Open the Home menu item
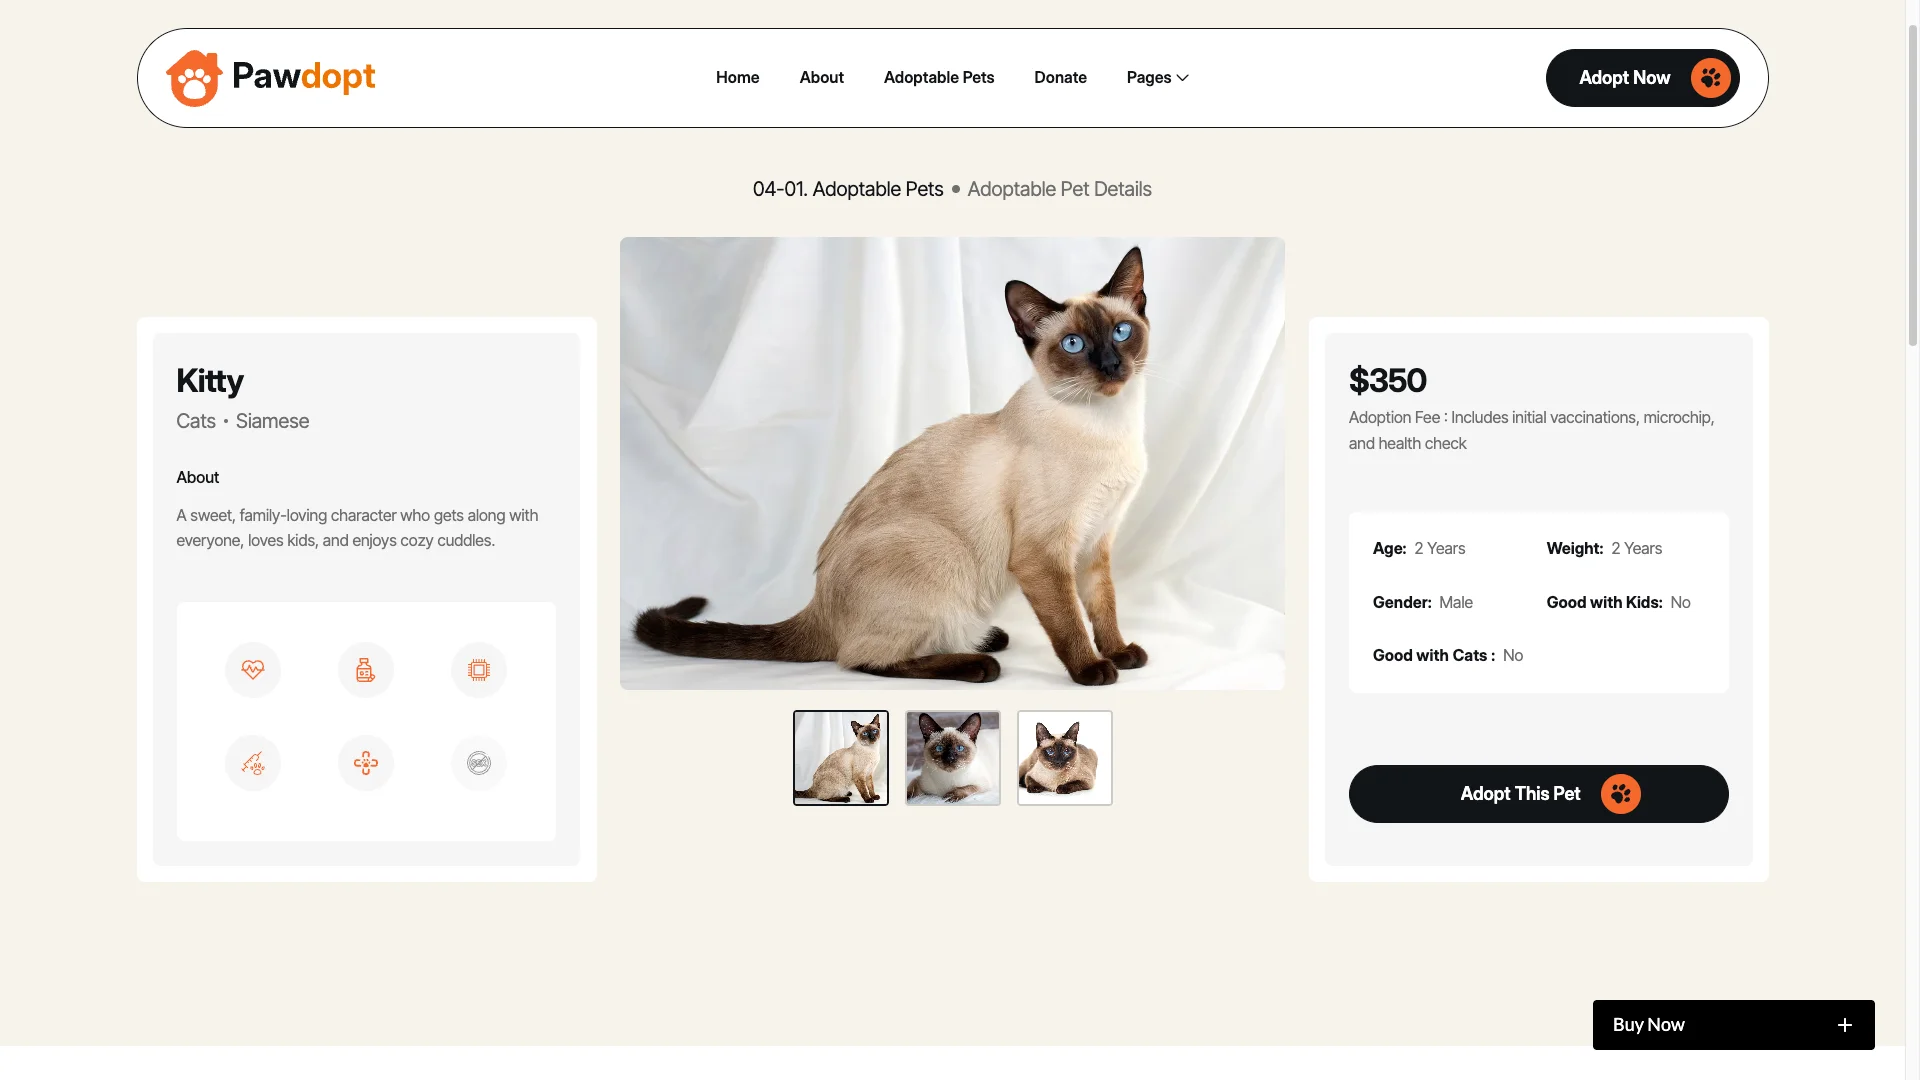Screen dimensions: 1920x1080 (x=738, y=78)
